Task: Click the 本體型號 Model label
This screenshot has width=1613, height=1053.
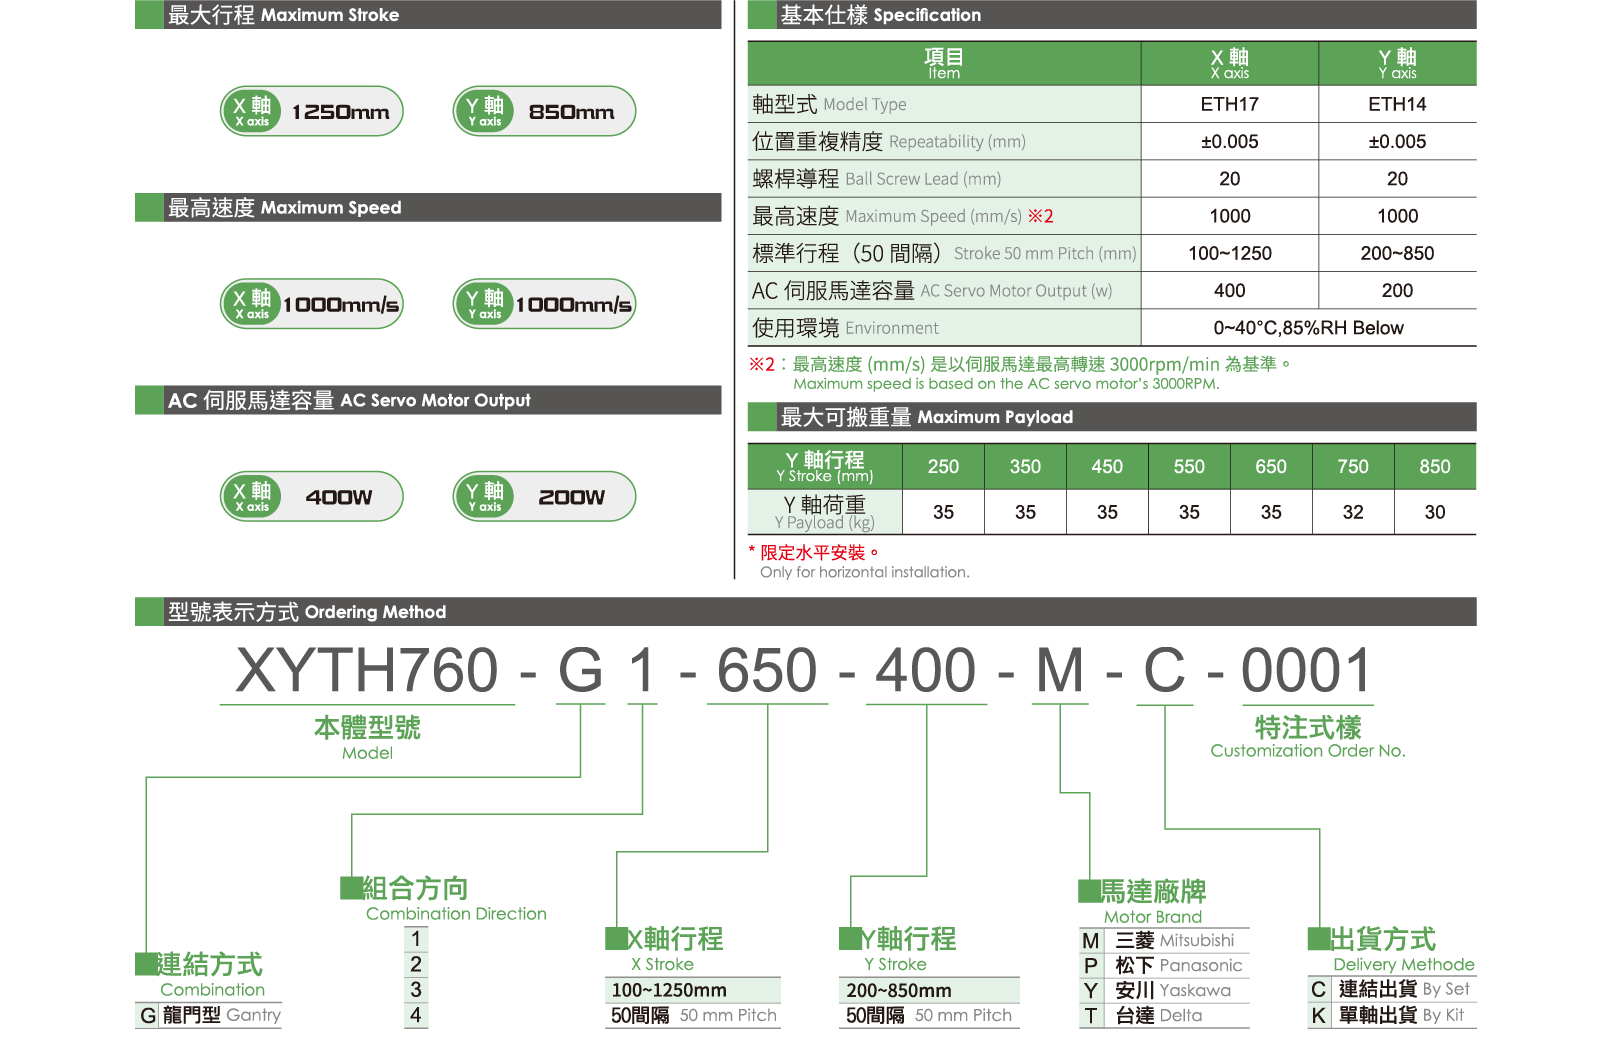Action: tap(367, 738)
